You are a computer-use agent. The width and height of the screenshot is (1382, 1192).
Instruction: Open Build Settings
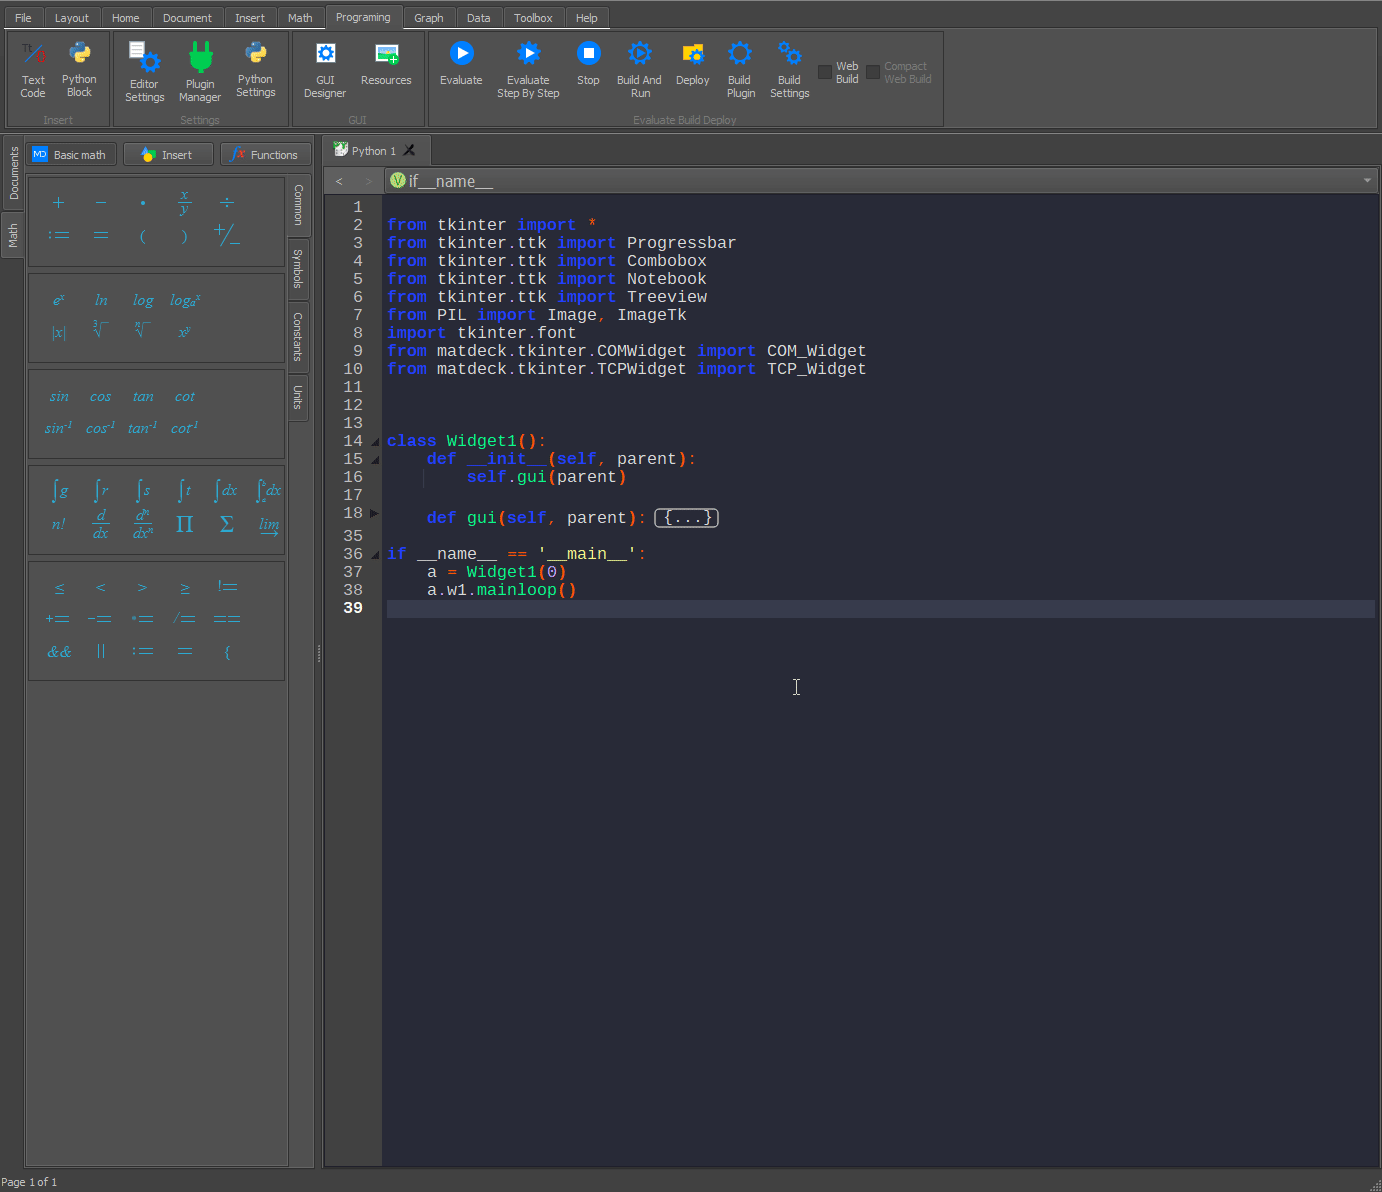(x=789, y=54)
